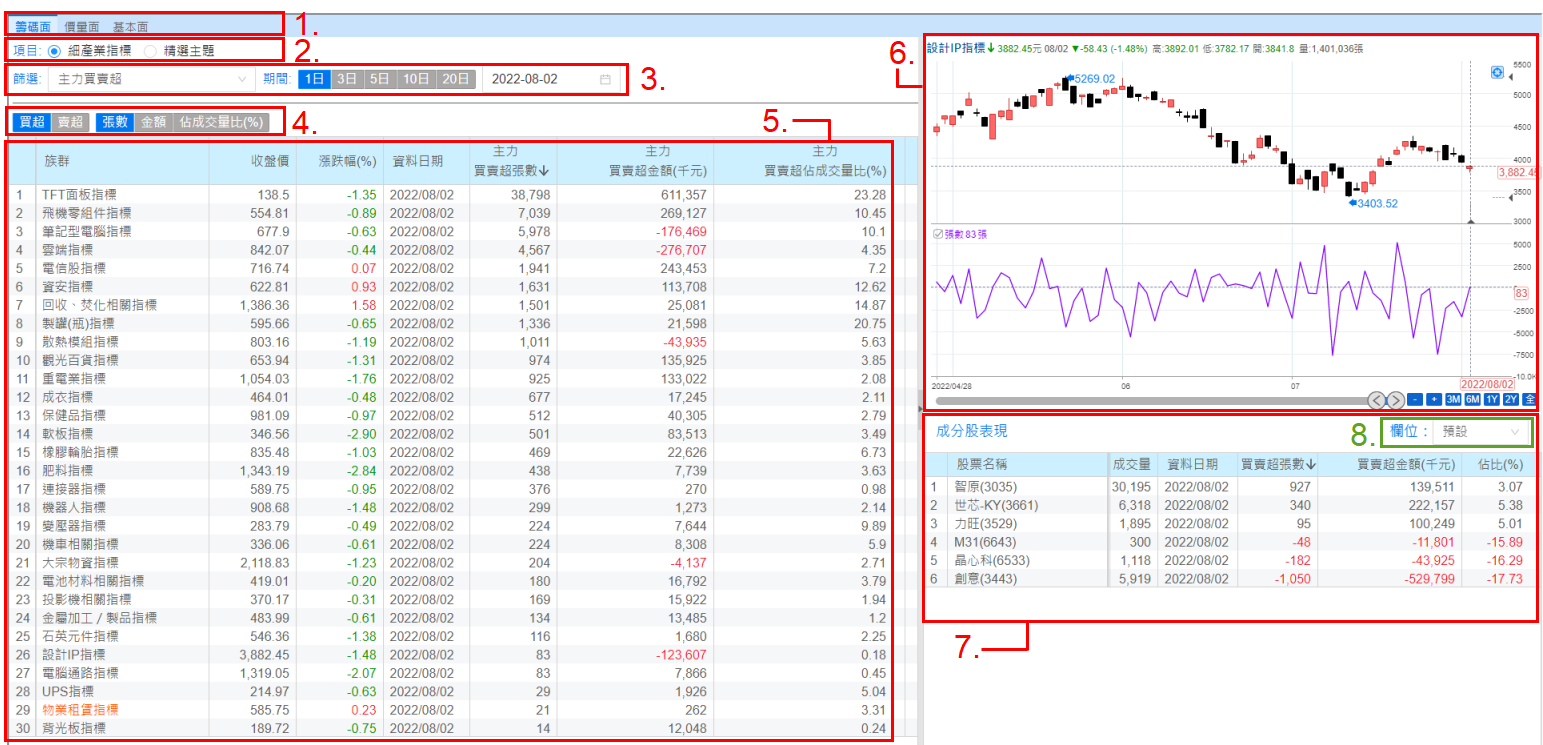Switch to the 價量面 tab
The width and height of the screenshot is (1543, 745).
tap(81, 26)
